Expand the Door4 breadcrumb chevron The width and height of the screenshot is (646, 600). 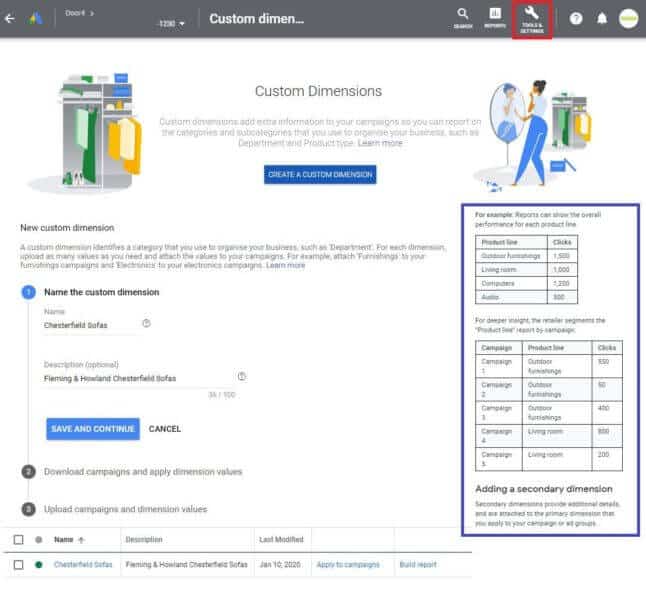point(92,13)
